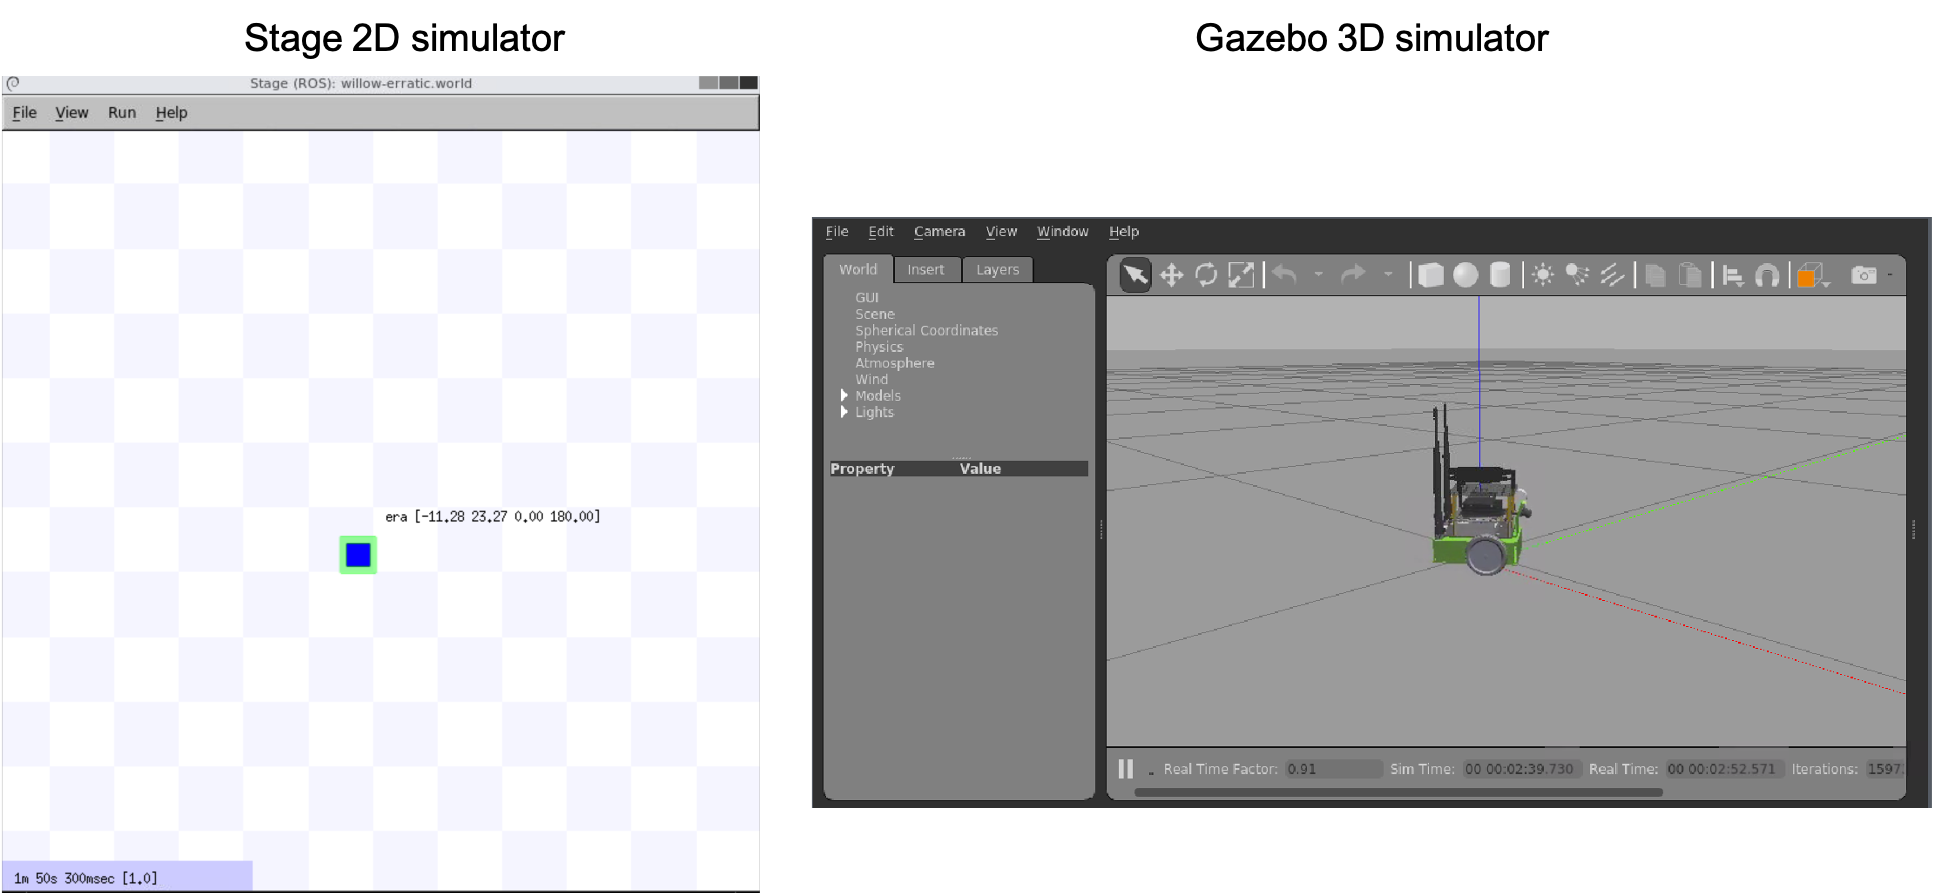1933x893 pixels.
Task: Take a screenshot with the camera icon
Action: pyautogui.click(x=1864, y=275)
